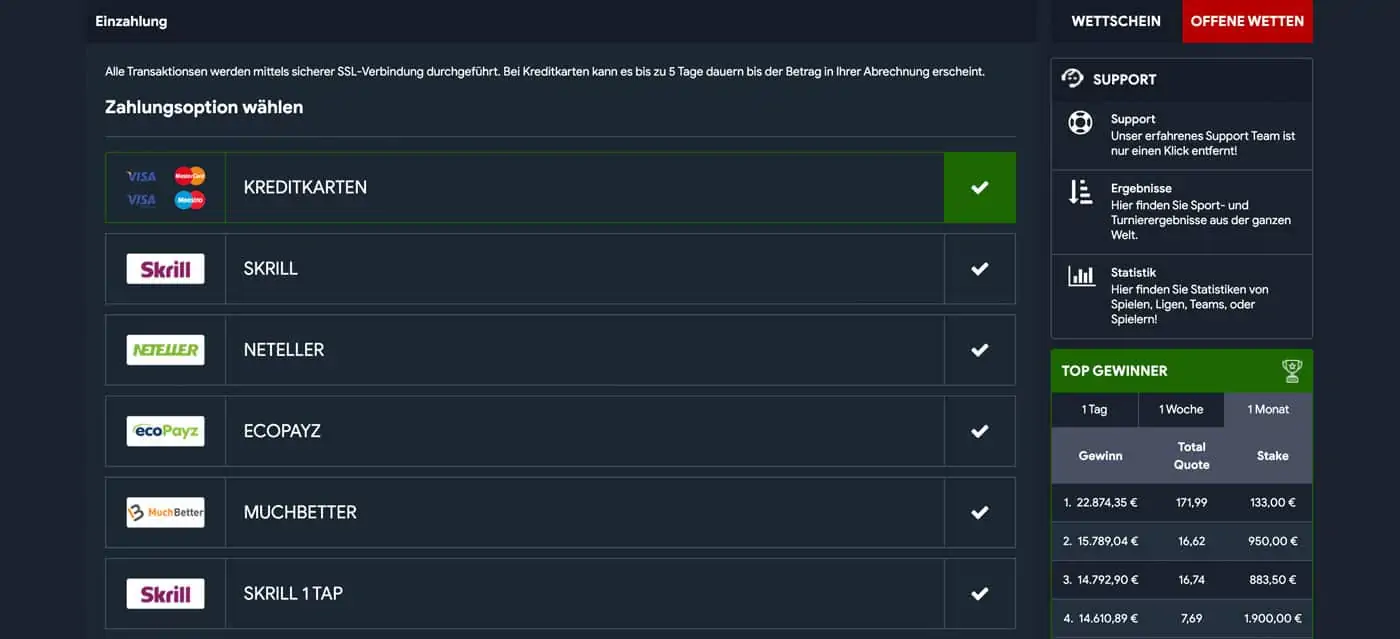Choose the KREDITKARTEN payment option
The image size is (1400, 639).
[560, 187]
